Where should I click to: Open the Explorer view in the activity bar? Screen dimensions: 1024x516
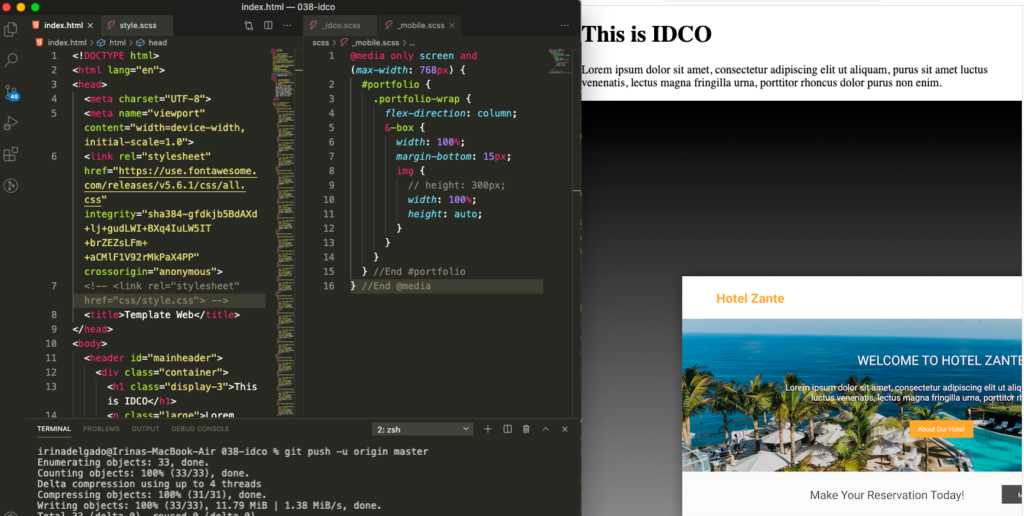(x=10, y=29)
